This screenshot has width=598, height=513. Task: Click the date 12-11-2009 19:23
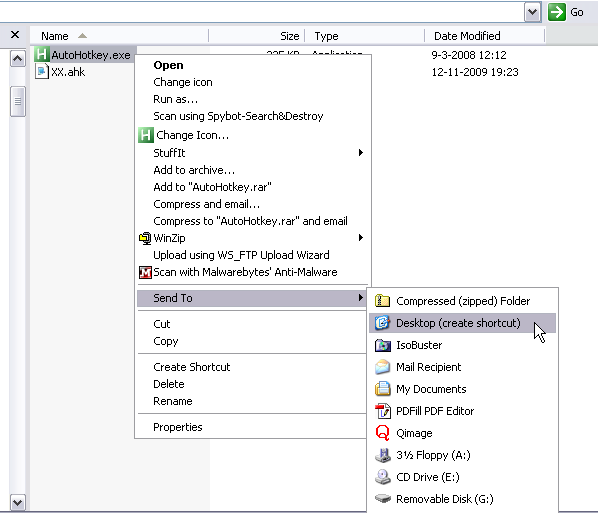coord(475,72)
